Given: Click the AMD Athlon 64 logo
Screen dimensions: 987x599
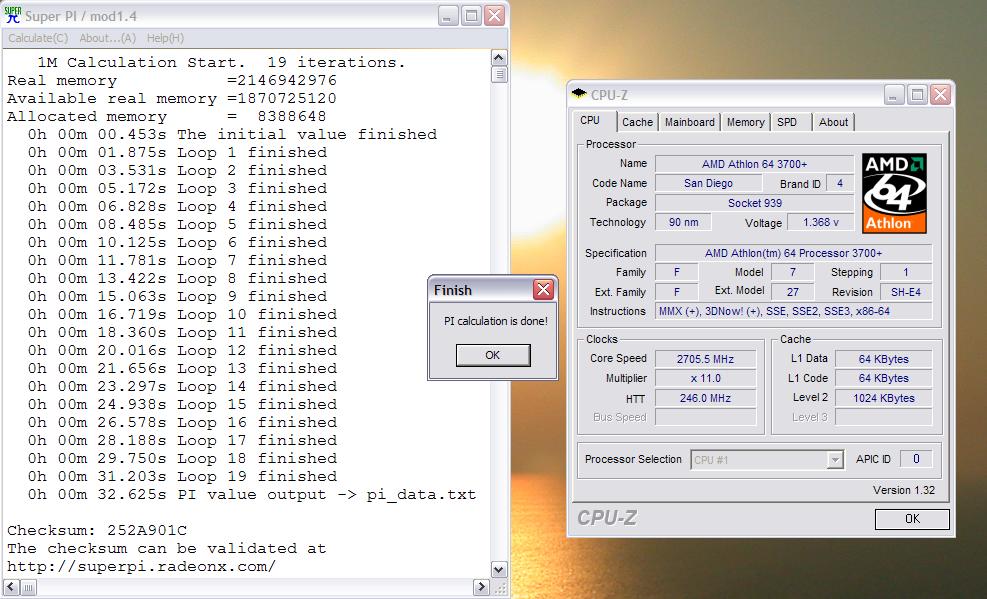Looking at the screenshot, I should pyautogui.click(x=894, y=193).
